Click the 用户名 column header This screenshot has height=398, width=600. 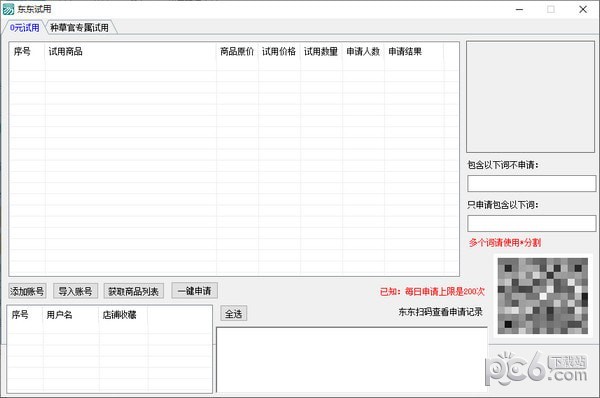point(71,315)
